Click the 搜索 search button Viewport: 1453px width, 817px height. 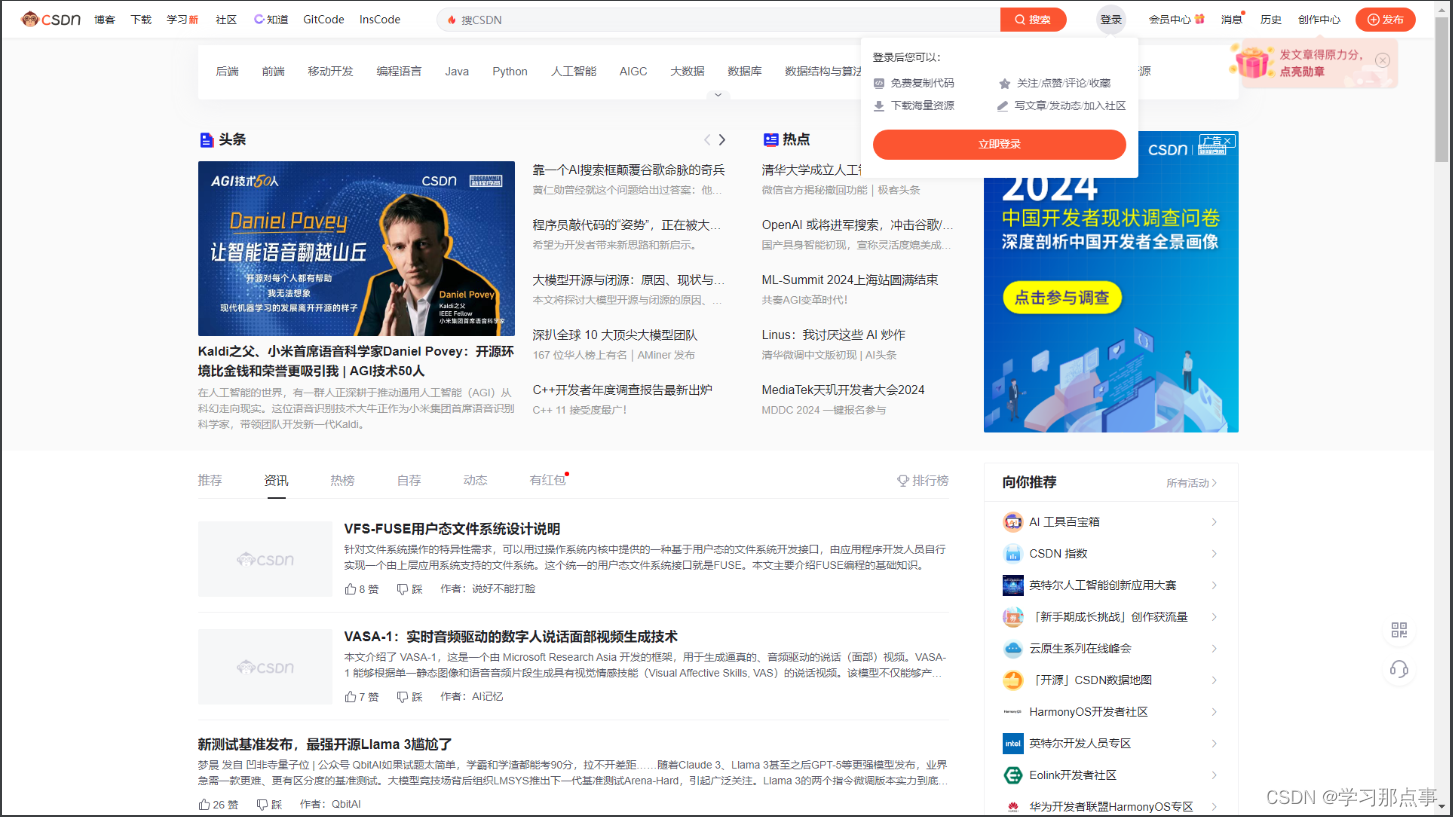click(x=1033, y=19)
